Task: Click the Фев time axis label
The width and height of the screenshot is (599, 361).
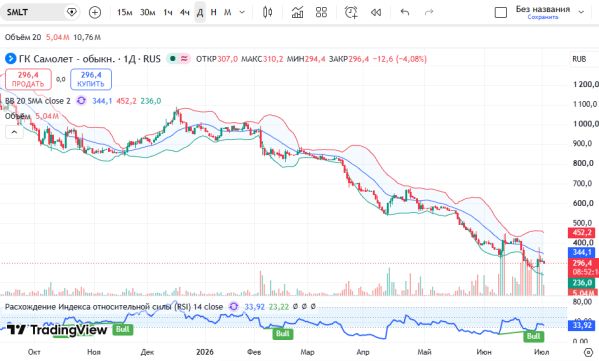Action: click(x=254, y=352)
